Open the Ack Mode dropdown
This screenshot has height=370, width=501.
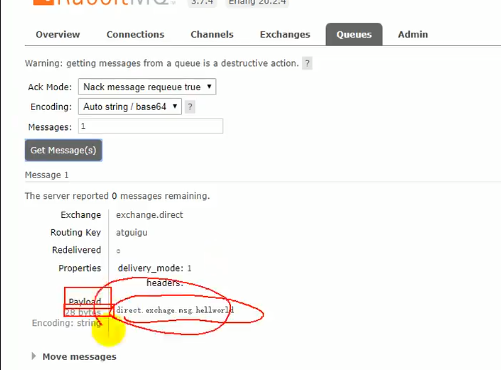pos(147,87)
